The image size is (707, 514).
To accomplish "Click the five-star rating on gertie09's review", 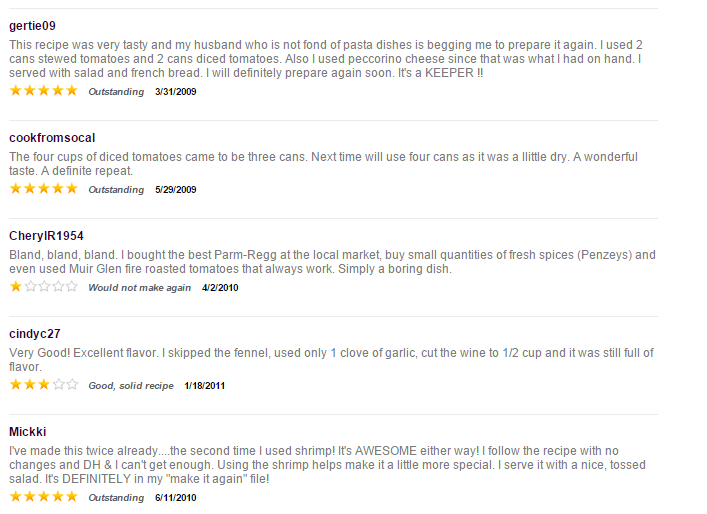I will (x=44, y=91).
